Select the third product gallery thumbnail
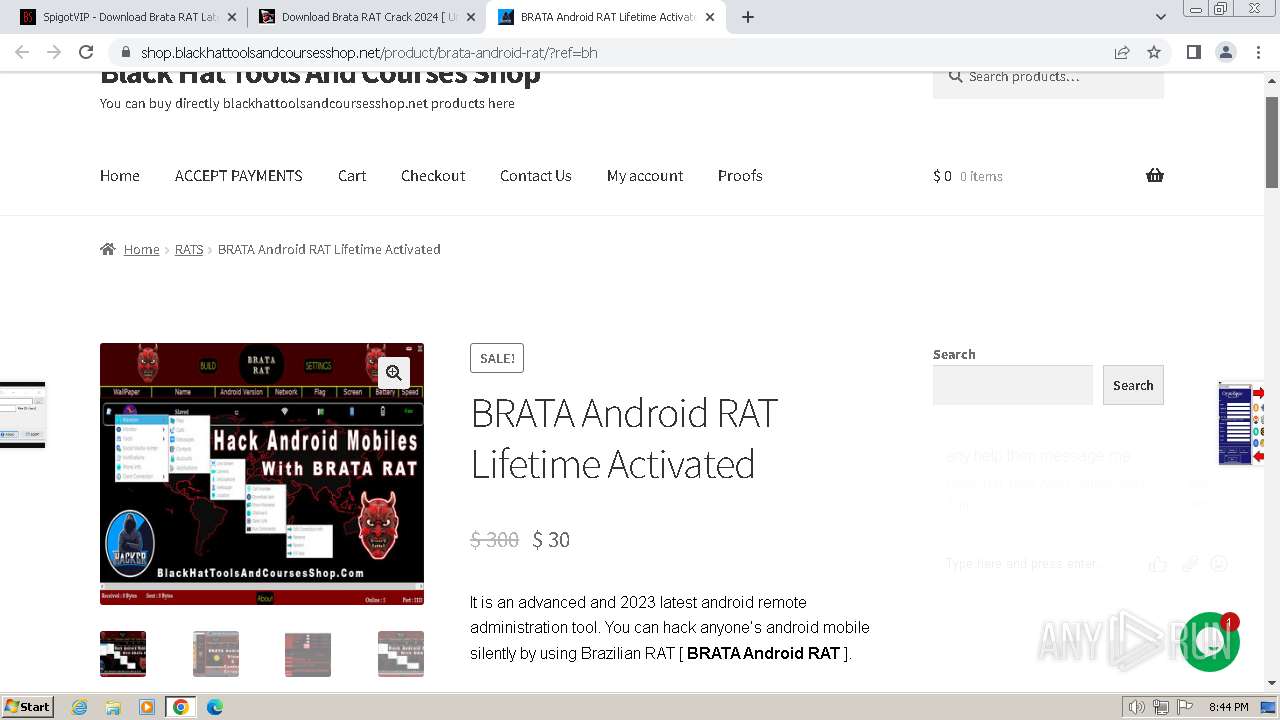This screenshot has width=1280, height=720. pos(308,654)
